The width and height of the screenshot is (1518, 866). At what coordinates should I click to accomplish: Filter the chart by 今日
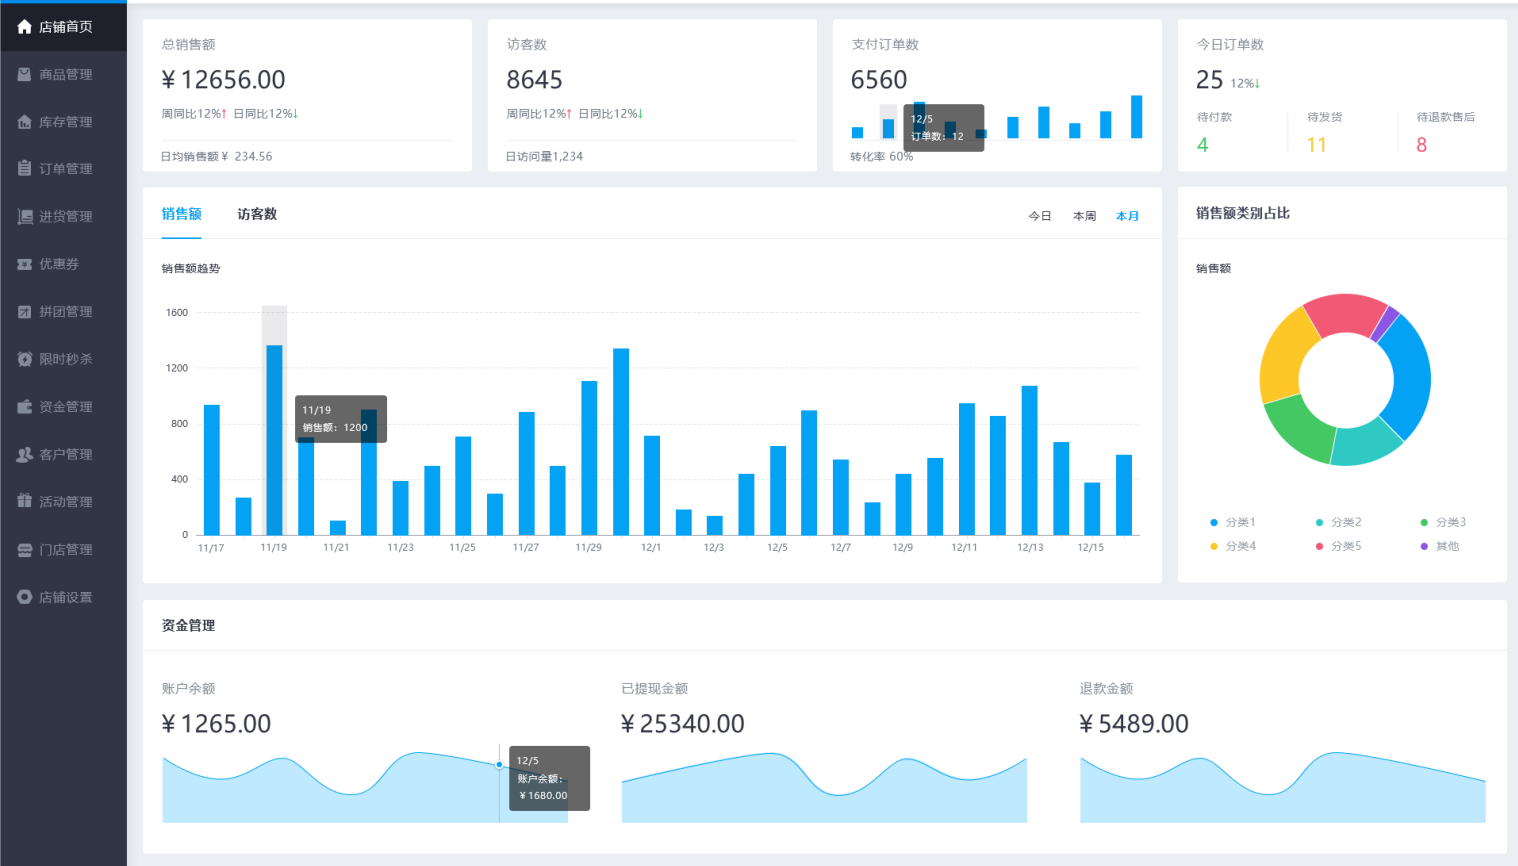pos(1040,216)
